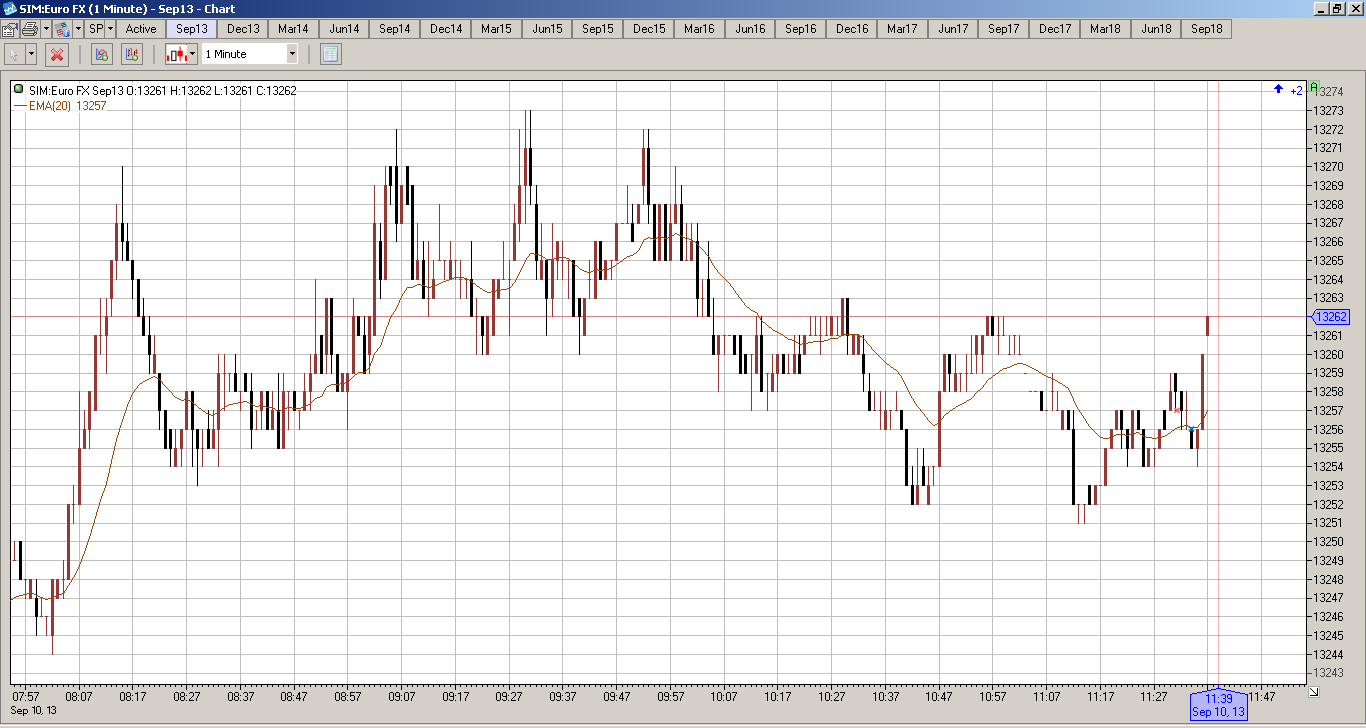Viewport: 1366px width, 728px height.
Task: Click the chart window icon in the title bar
Action: pyautogui.click(x=10, y=8)
